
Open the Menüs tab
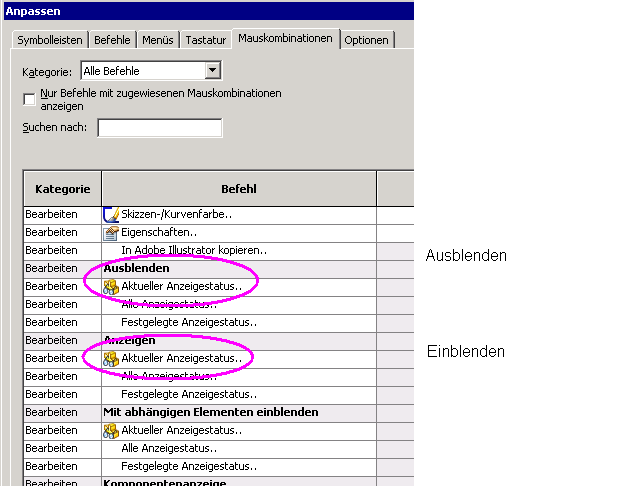tap(158, 40)
